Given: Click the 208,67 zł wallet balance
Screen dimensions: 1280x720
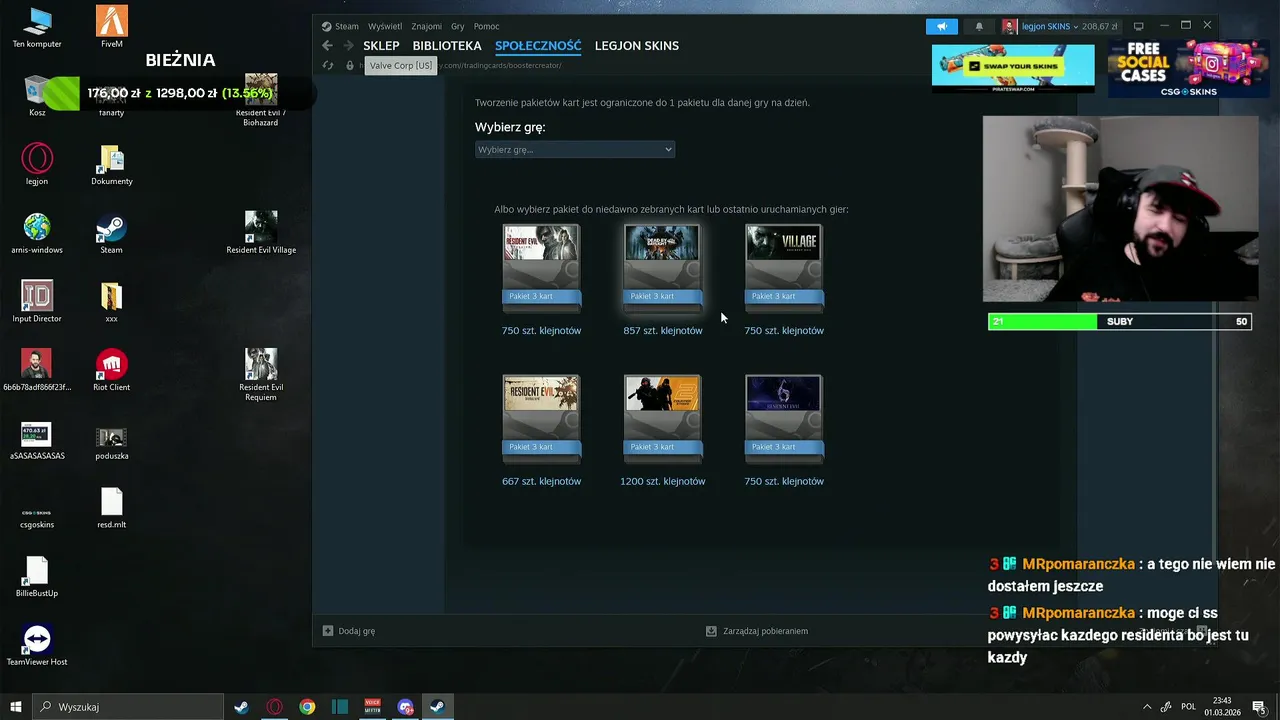Looking at the screenshot, I should pyautogui.click(x=1100, y=26).
